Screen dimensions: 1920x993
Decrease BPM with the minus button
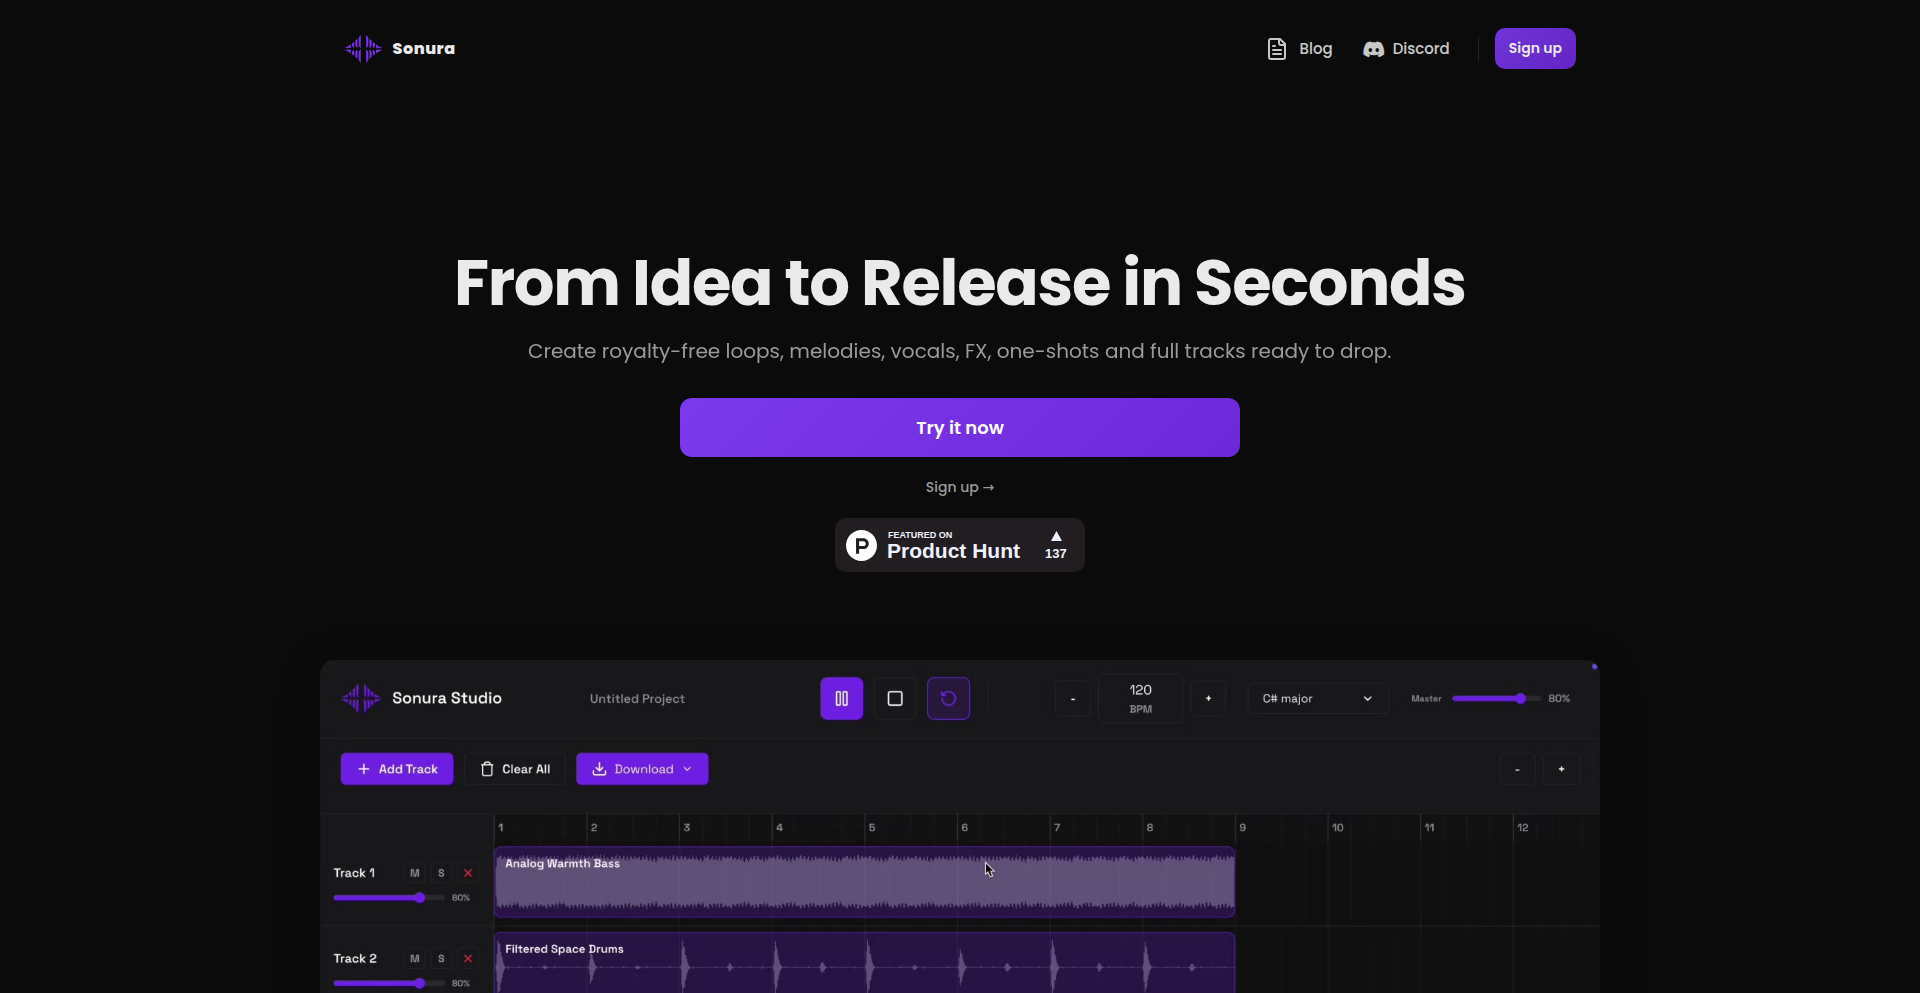pyautogui.click(x=1073, y=699)
